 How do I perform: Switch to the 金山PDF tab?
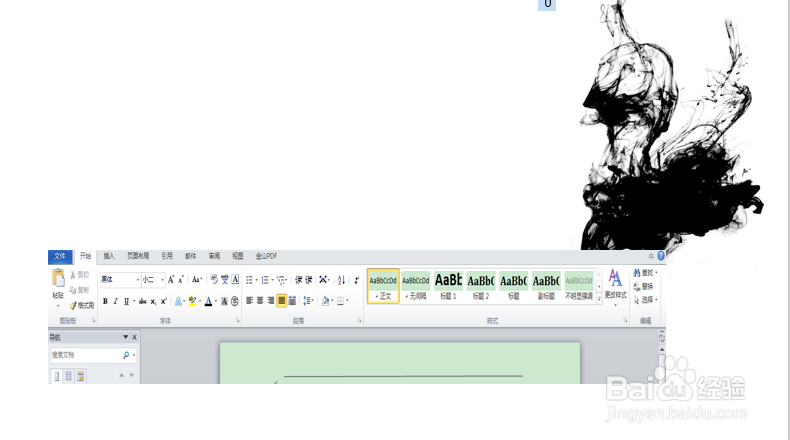click(x=266, y=256)
